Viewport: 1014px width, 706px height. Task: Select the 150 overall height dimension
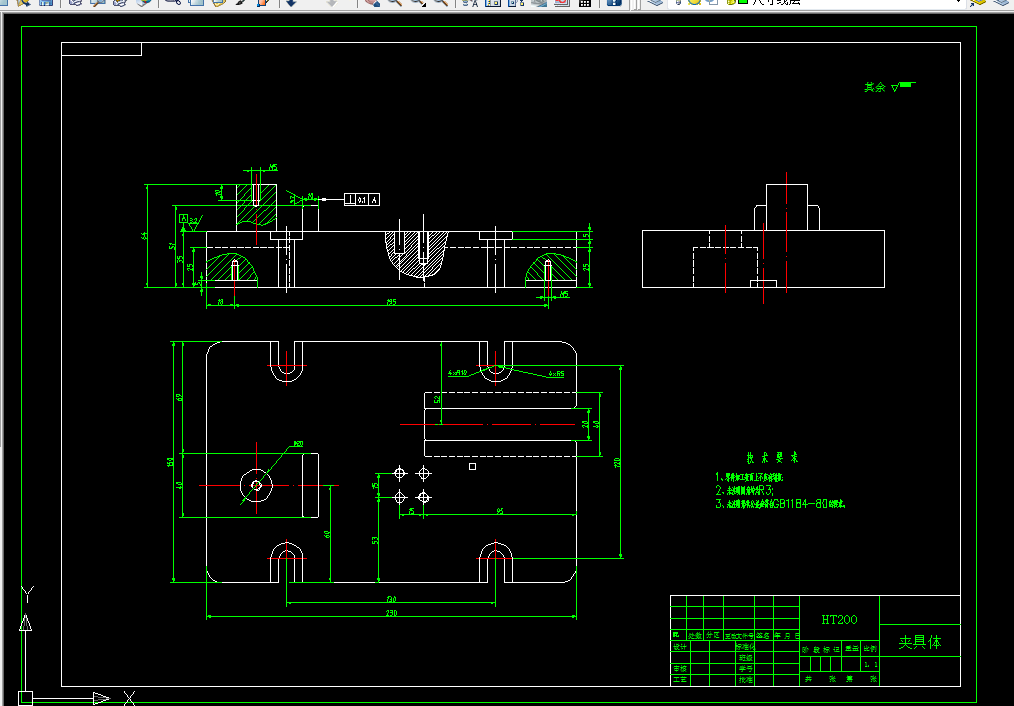point(171,462)
